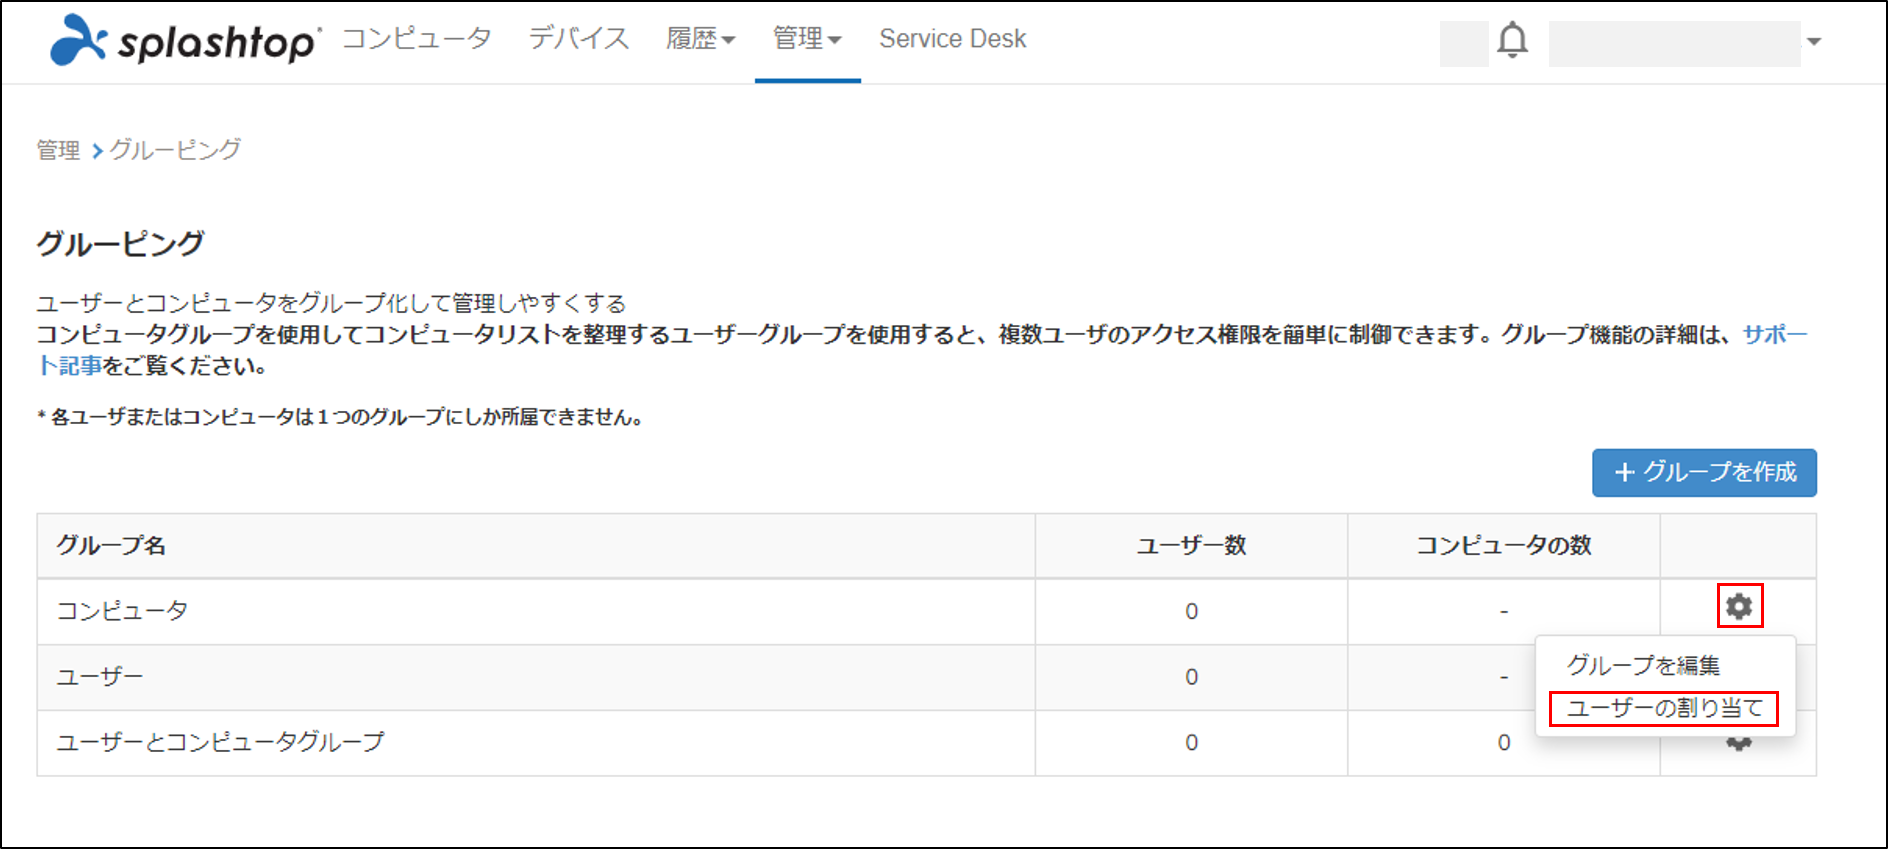
Task: Click the gear icon in the コンピュータ group row
Action: pyautogui.click(x=1739, y=606)
